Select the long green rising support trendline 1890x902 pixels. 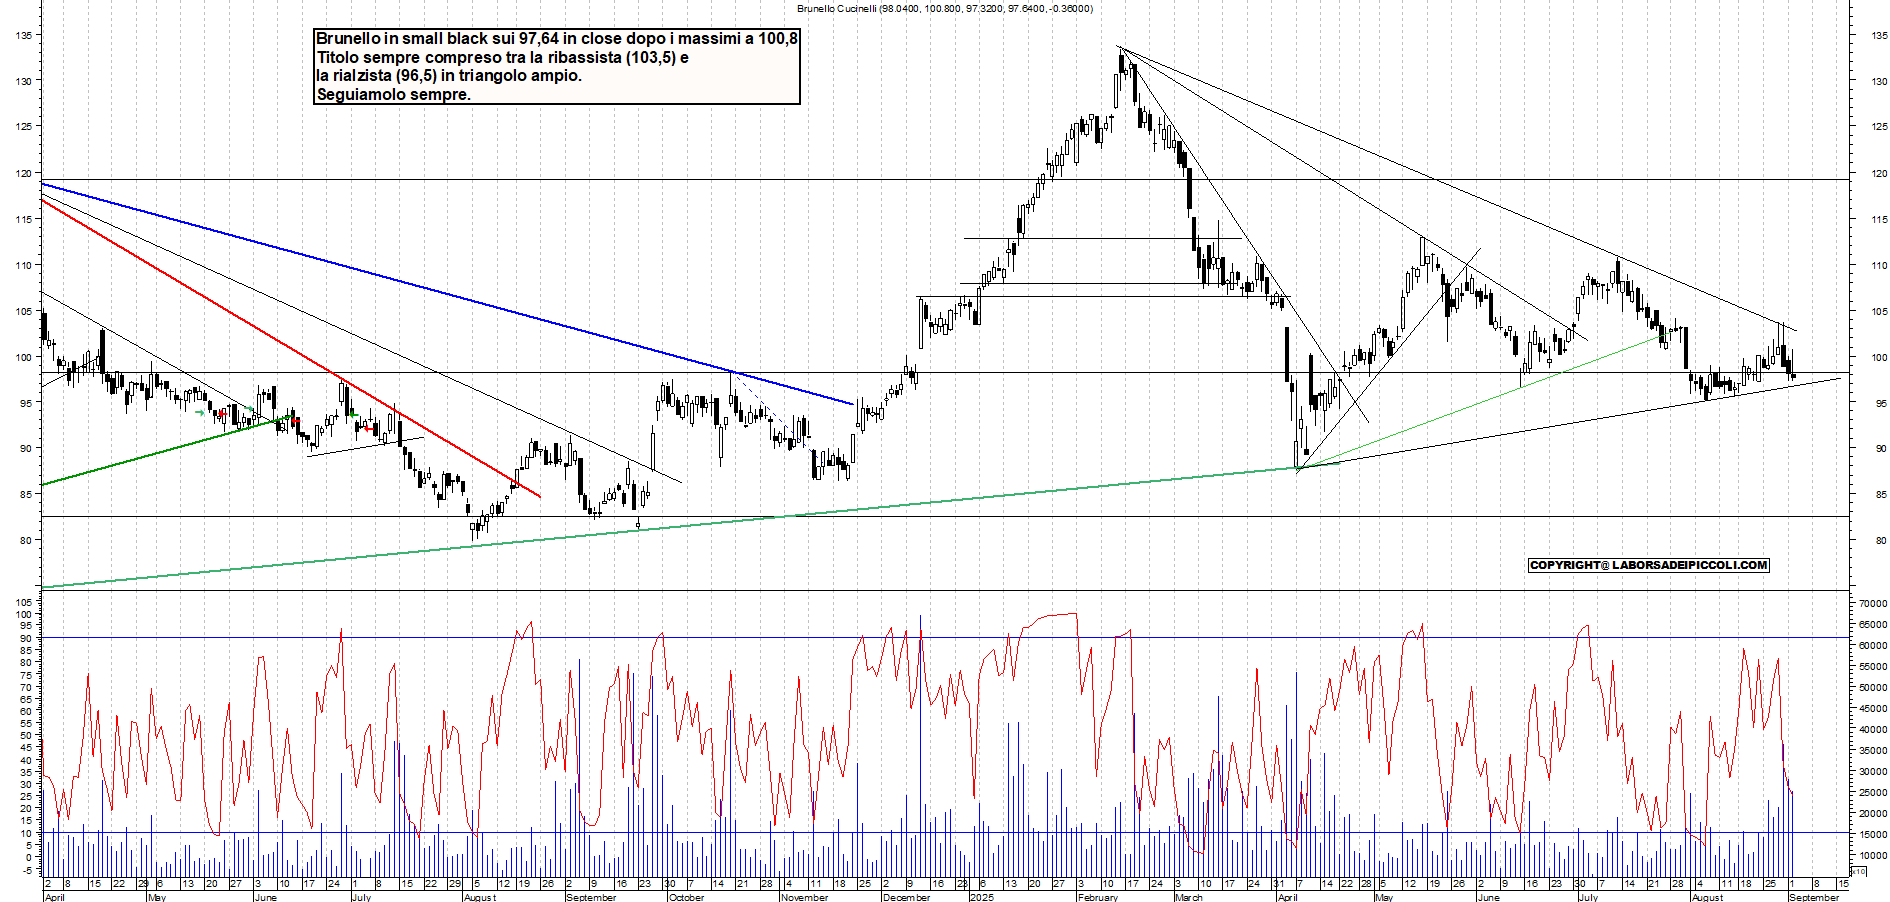[670, 527]
